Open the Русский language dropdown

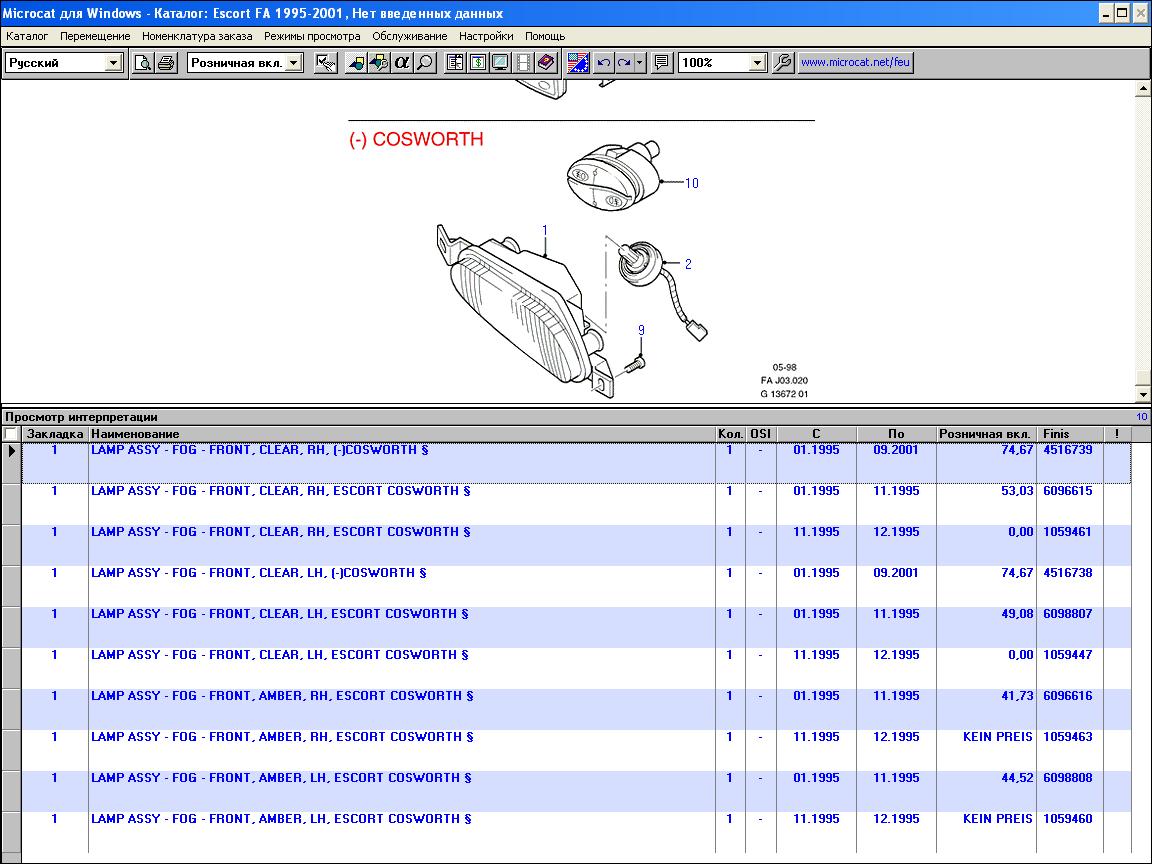[113, 63]
